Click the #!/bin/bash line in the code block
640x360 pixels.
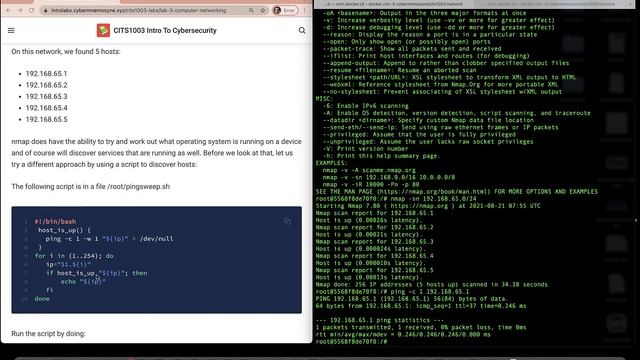(55, 222)
